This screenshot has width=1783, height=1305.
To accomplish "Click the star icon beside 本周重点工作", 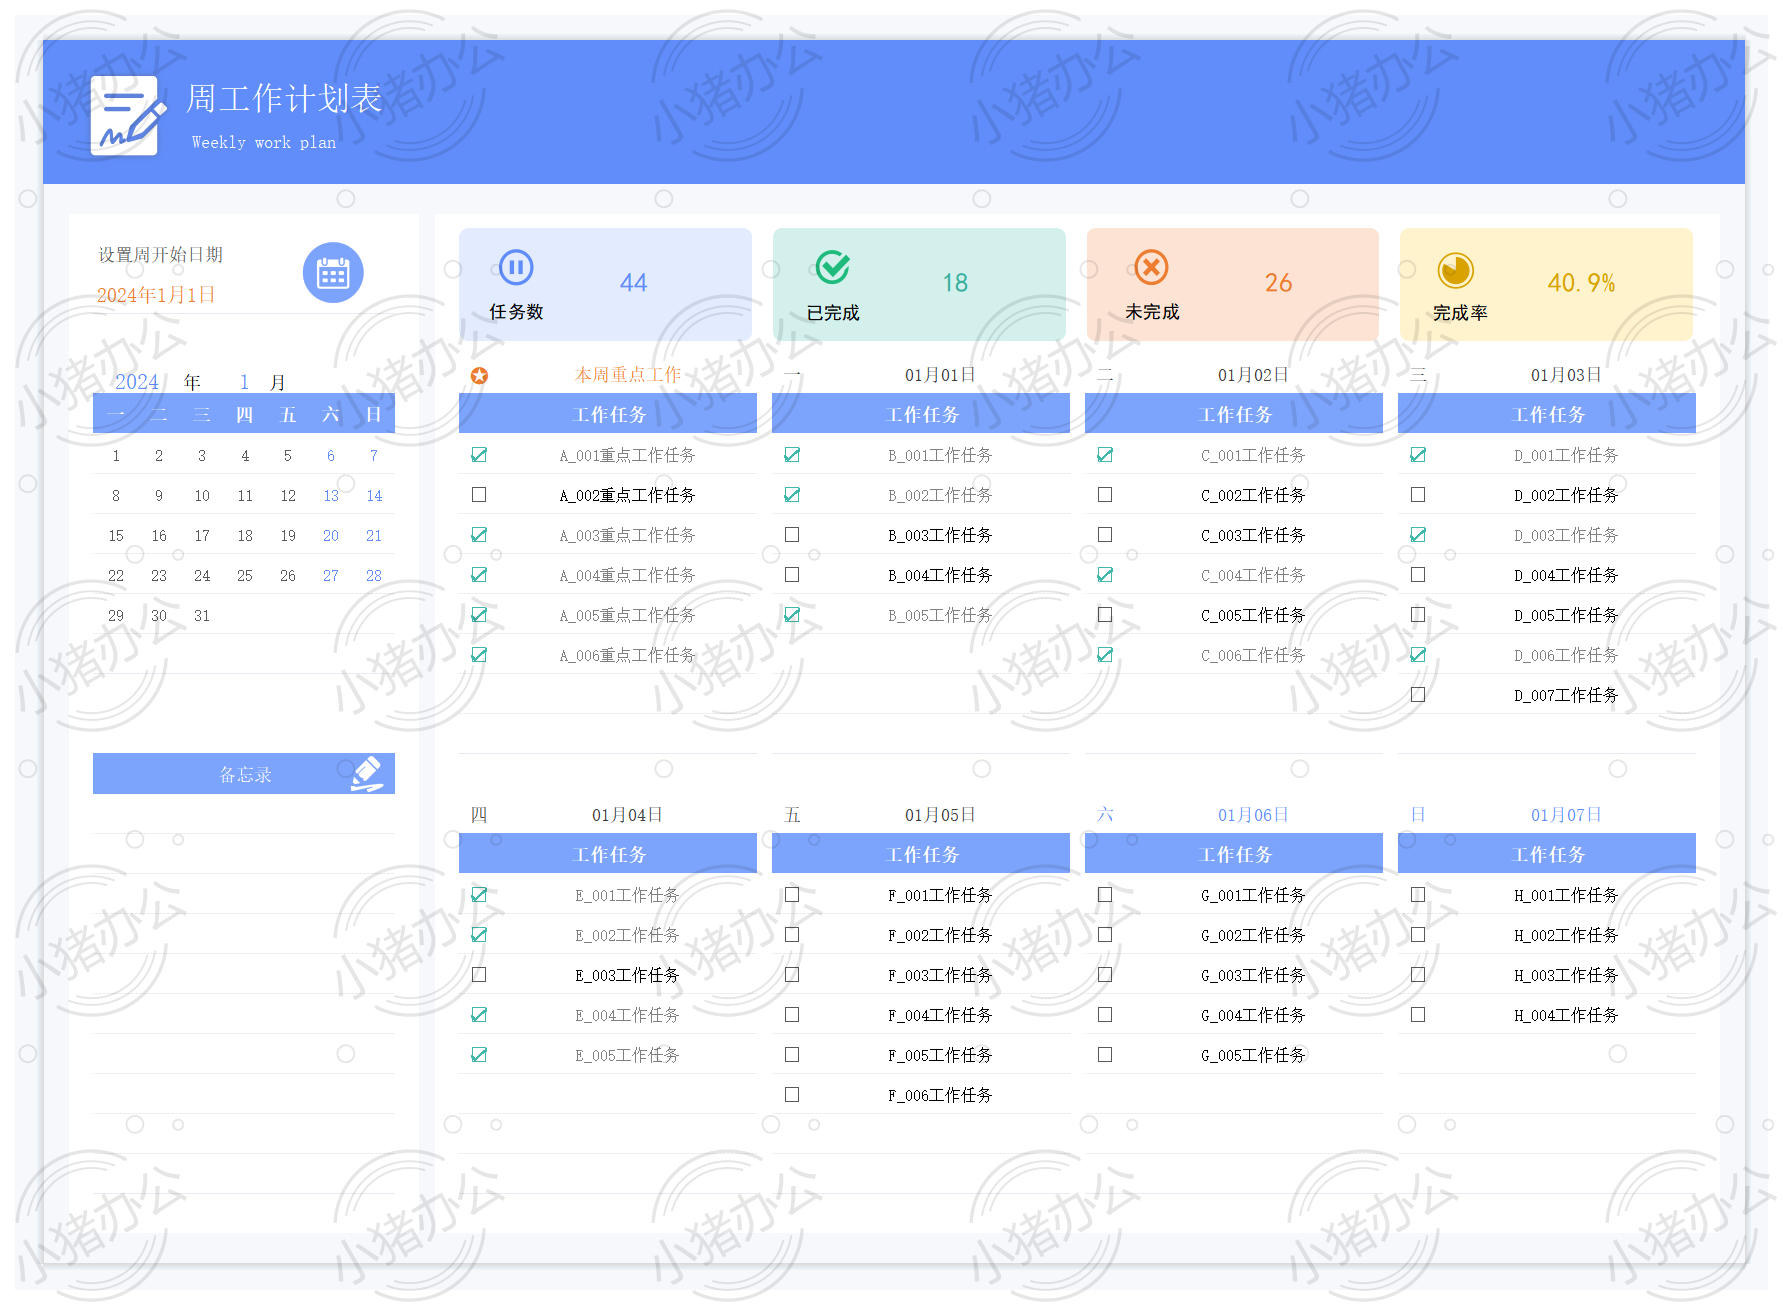I will tap(480, 376).
